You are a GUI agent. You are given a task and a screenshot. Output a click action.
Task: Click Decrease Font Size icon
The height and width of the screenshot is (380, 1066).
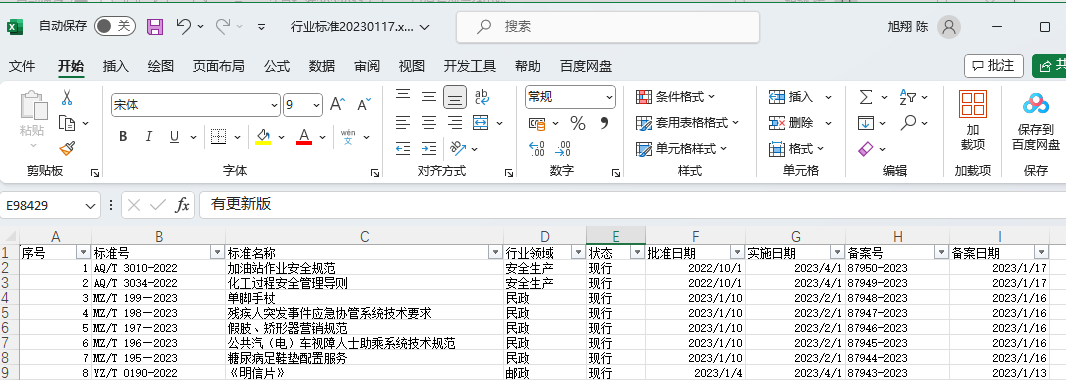click(364, 105)
